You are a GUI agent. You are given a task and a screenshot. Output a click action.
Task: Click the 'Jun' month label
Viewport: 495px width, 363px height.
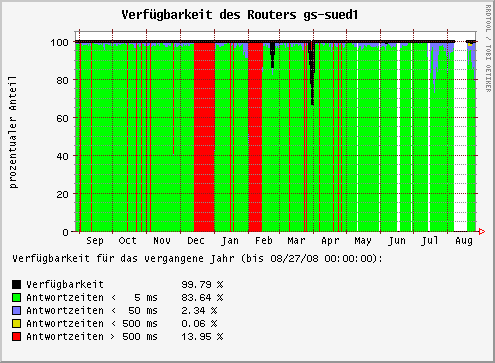[397, 241]
